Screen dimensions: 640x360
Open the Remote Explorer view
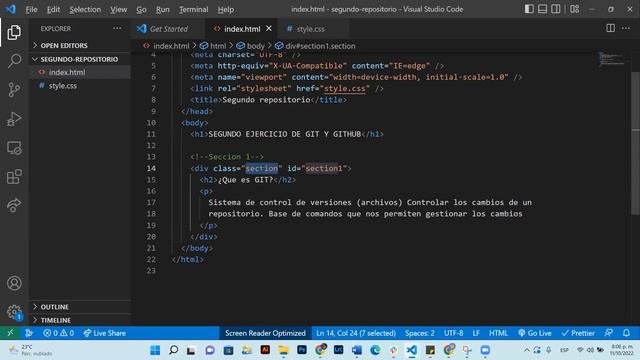[x=14, y=148]
